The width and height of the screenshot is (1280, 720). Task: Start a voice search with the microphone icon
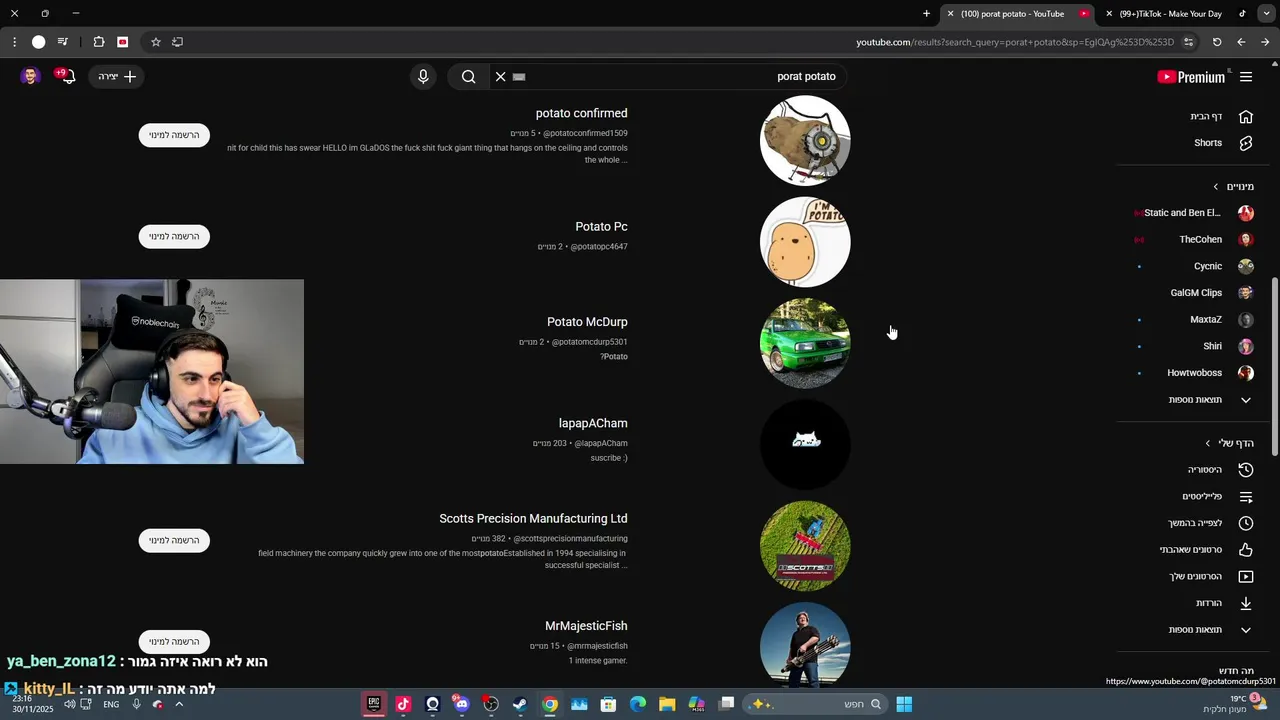[423, 76]
